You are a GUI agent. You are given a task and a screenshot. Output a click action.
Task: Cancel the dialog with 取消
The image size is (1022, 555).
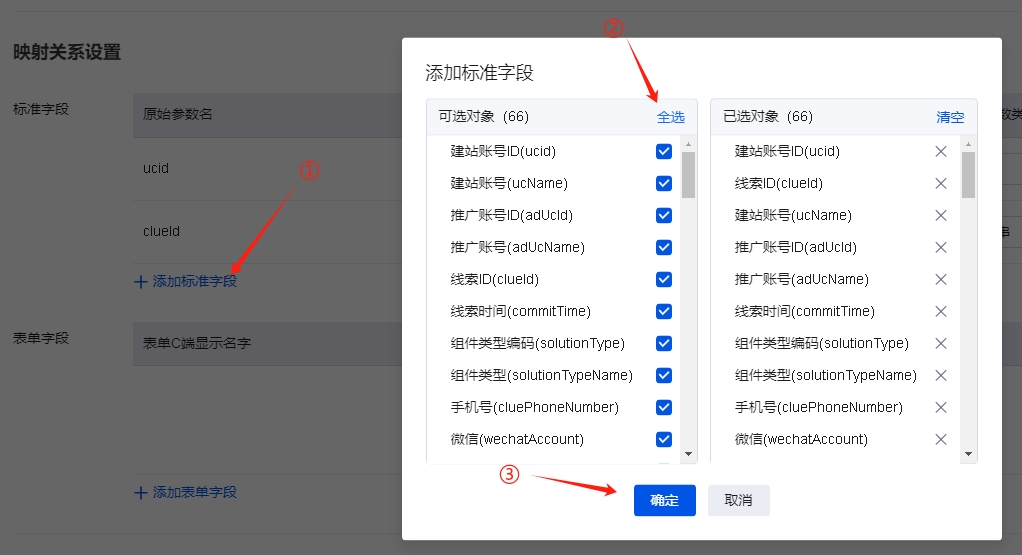(x=738, y=500)
